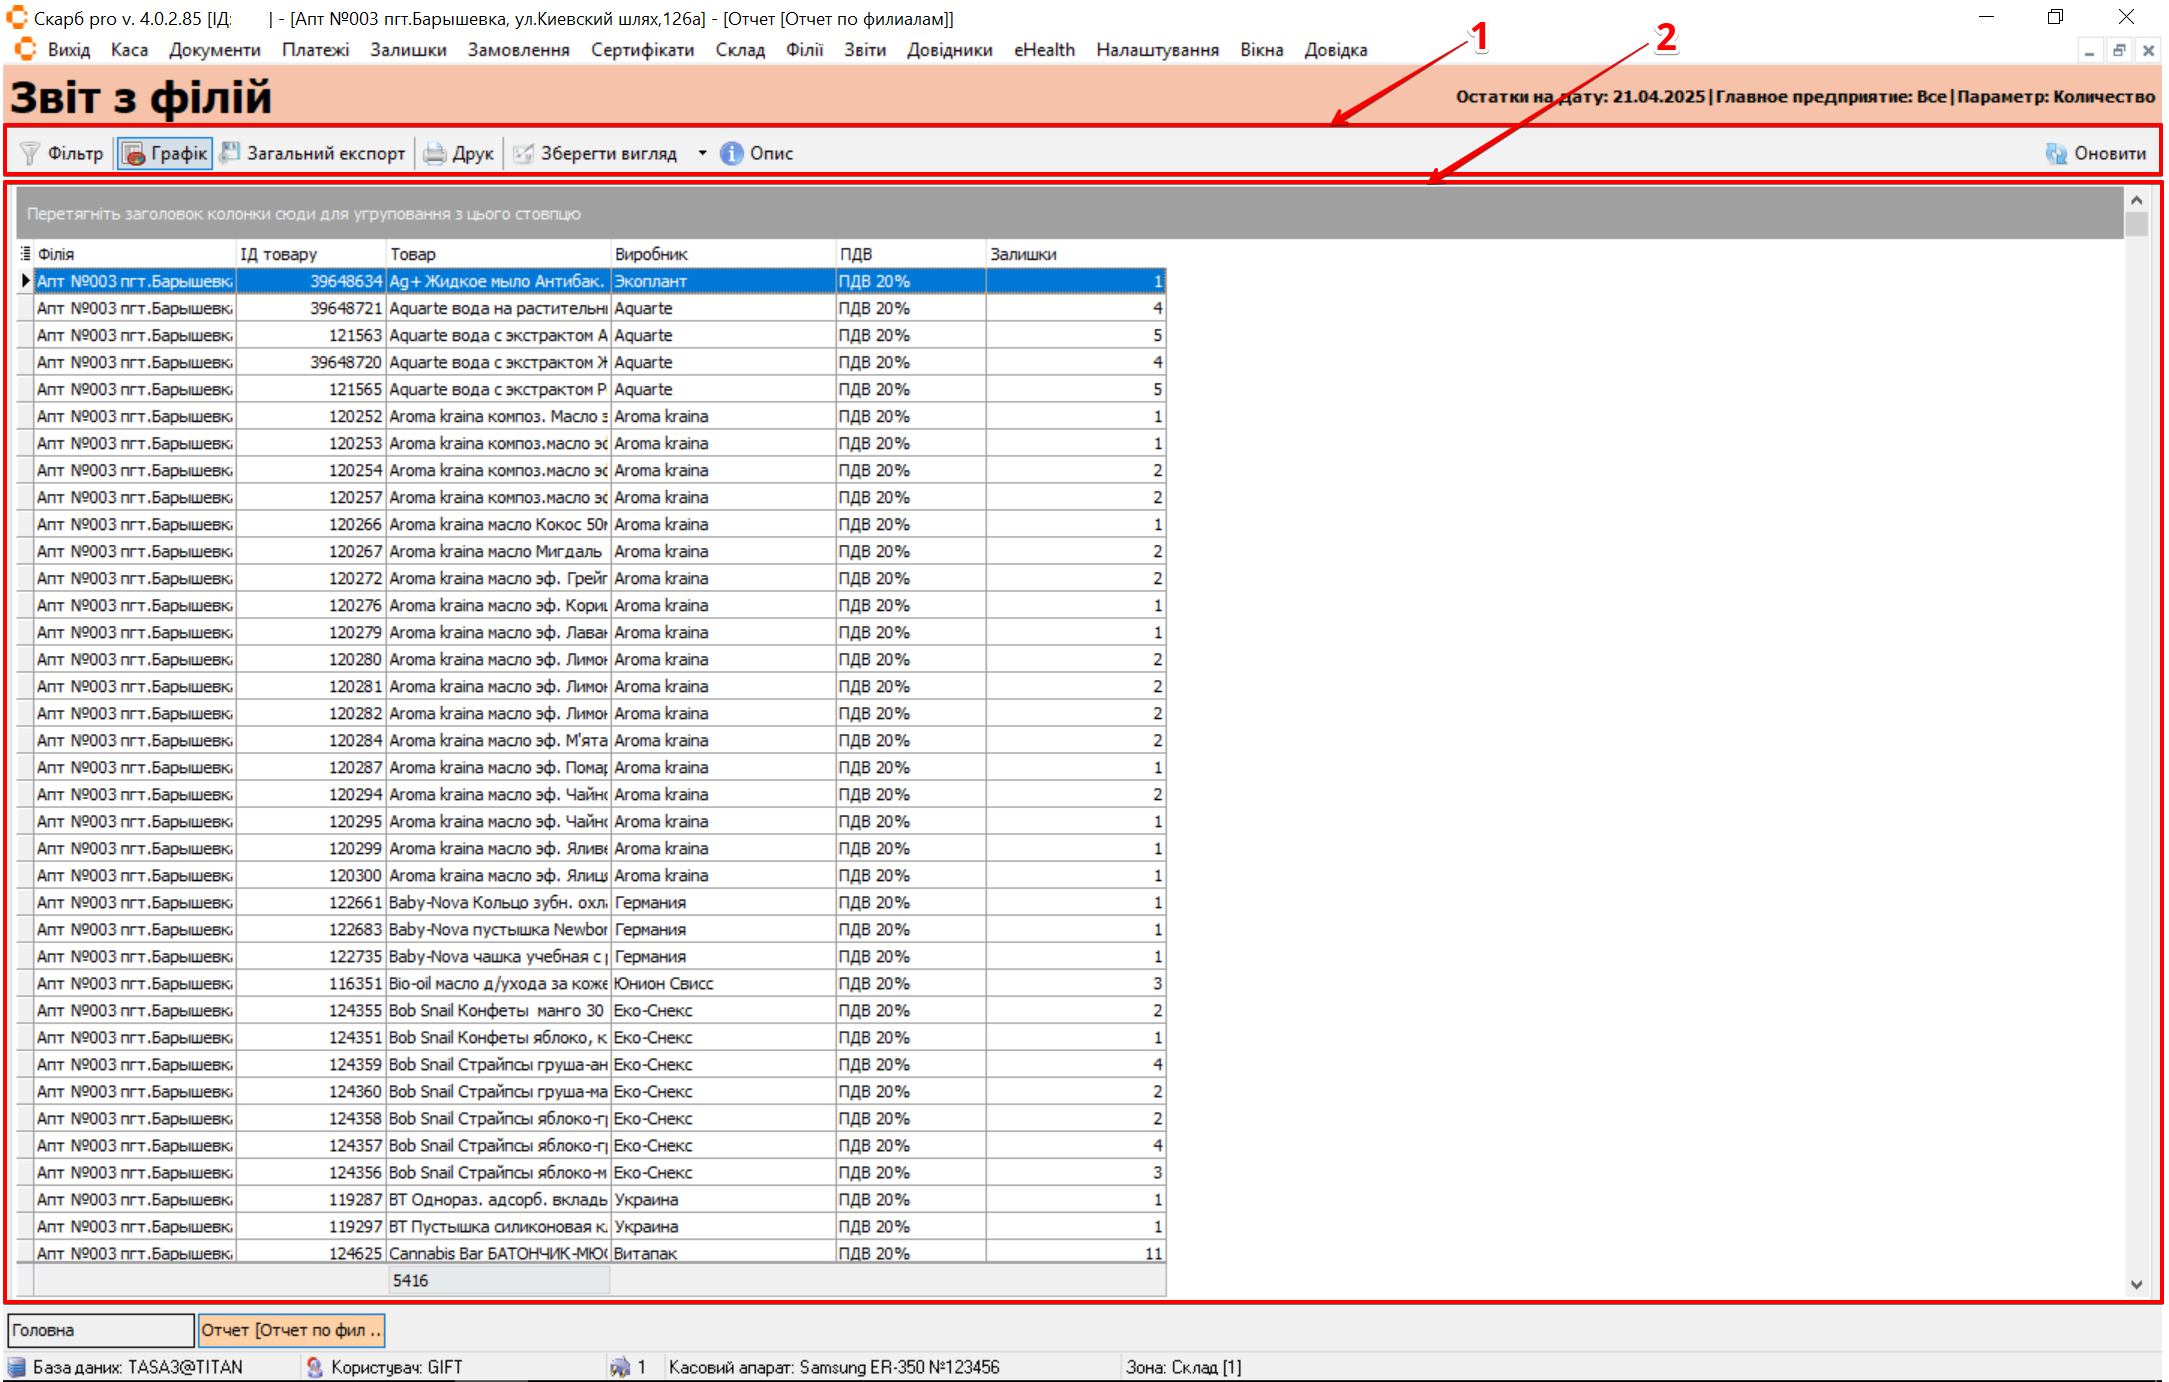Image resolution: width=2169 pixels, height=1382 pixels.
Task: Open the Опис info icon
Action: click(x=732, y=153)
